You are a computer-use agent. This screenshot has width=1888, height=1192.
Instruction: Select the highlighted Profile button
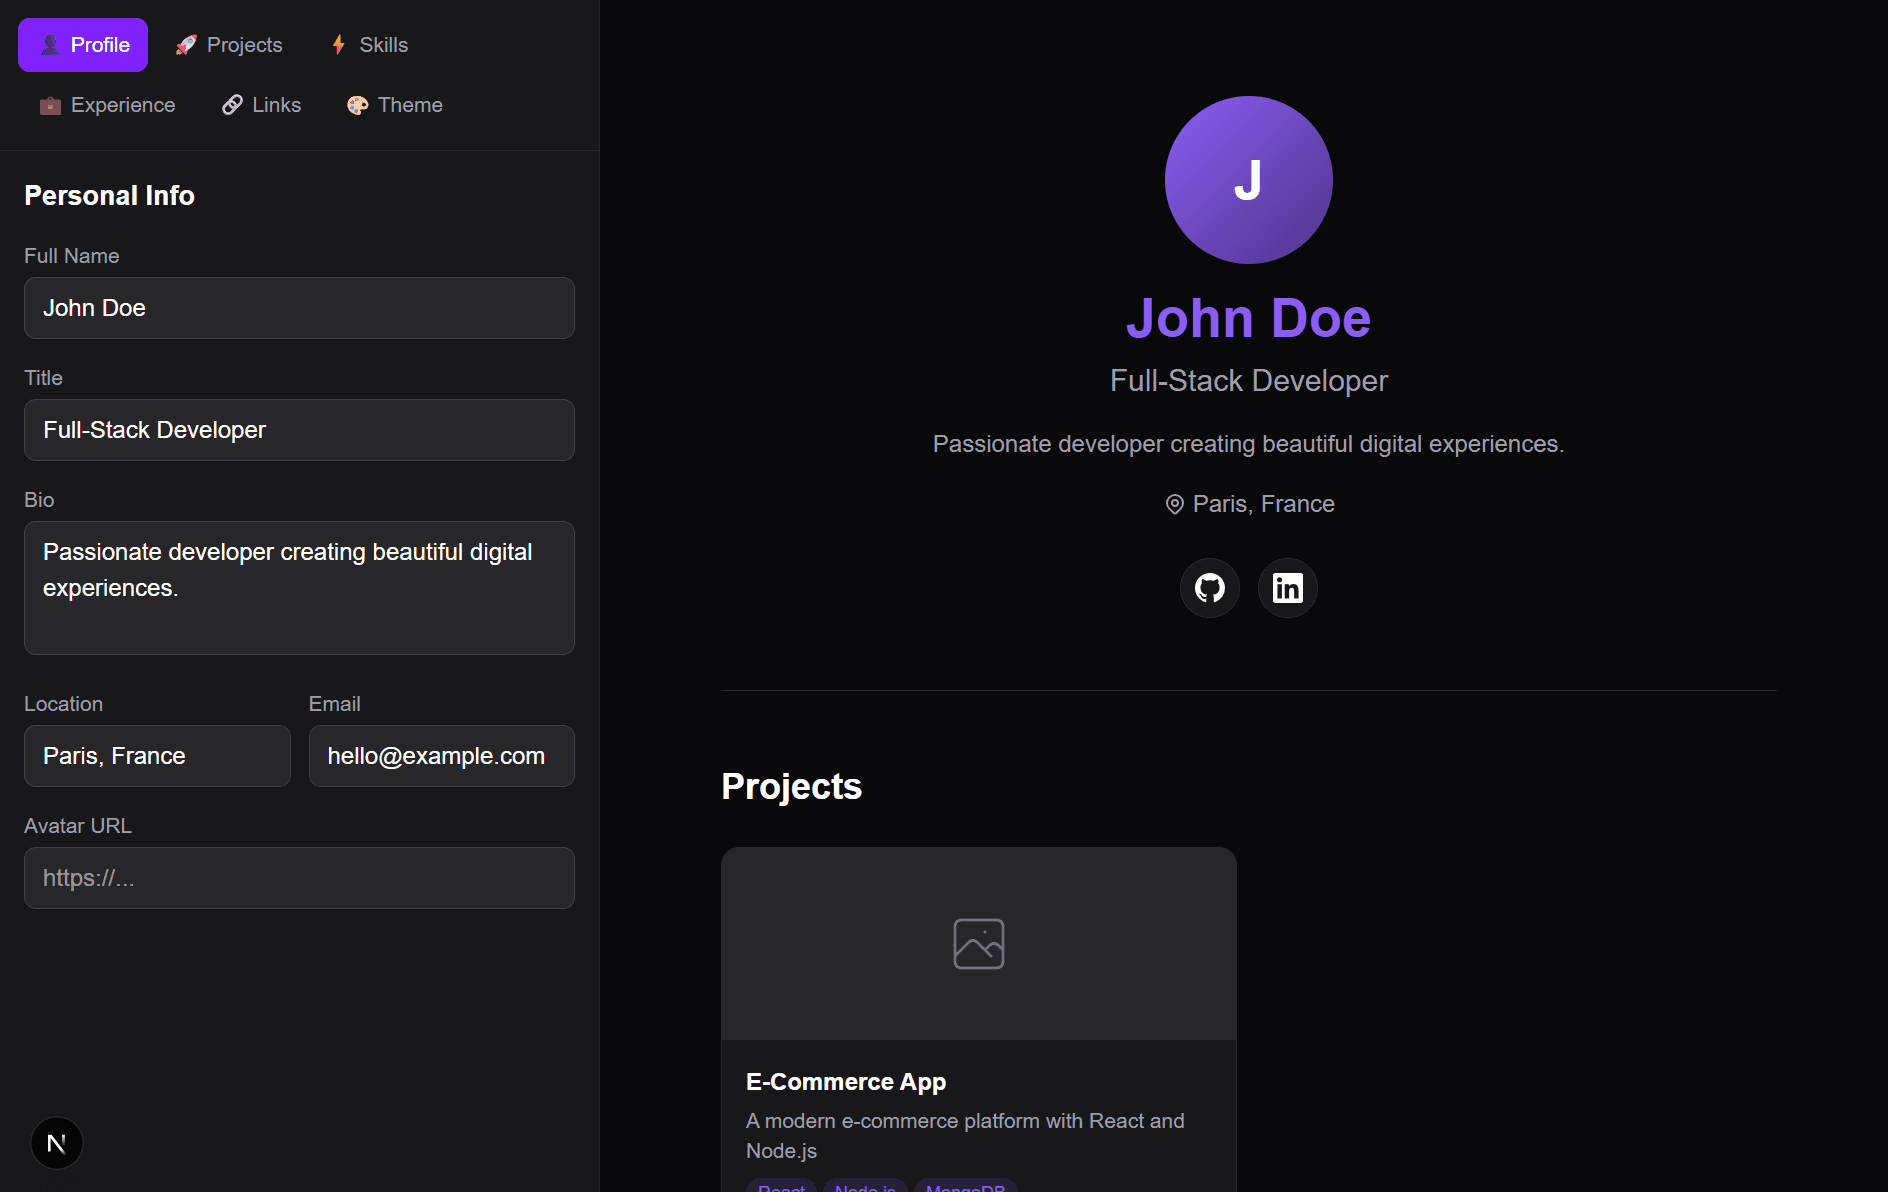coord(82,44)
